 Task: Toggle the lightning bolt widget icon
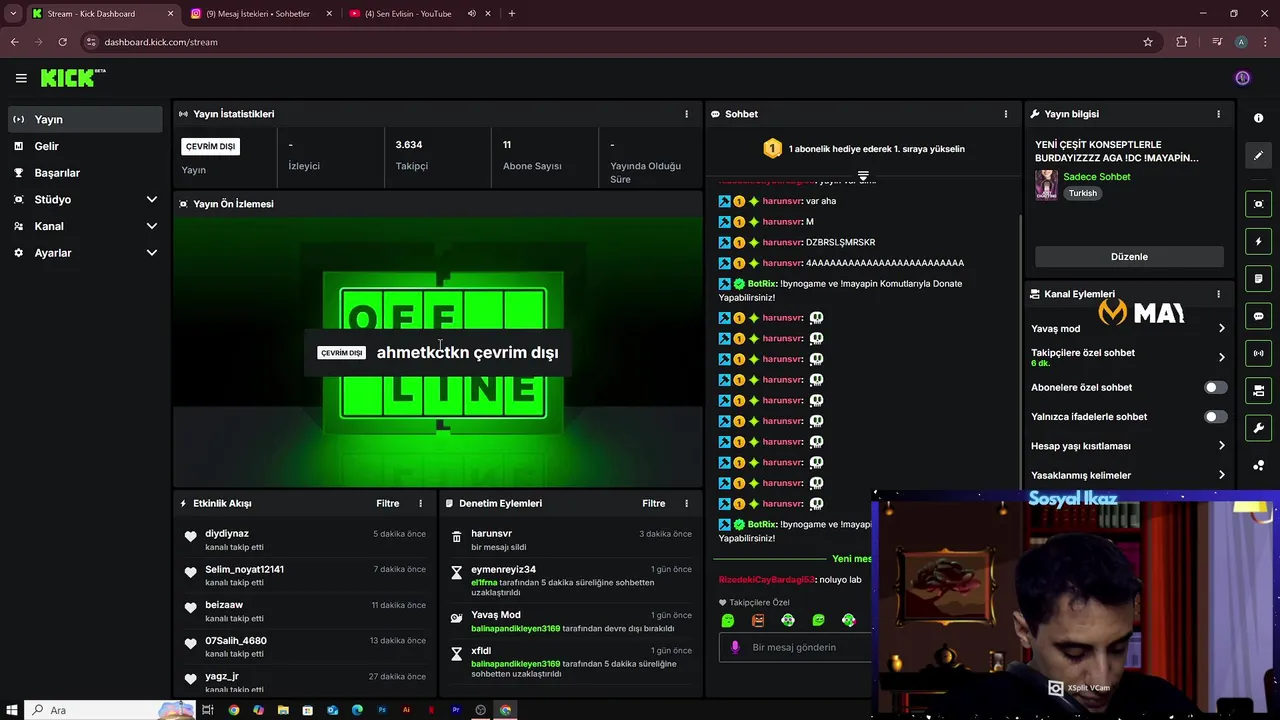(1258, 241)
